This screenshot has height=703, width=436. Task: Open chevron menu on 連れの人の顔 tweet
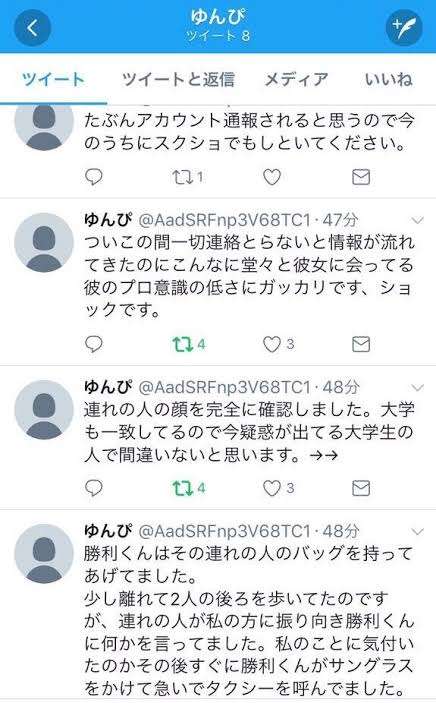[418, 388]
